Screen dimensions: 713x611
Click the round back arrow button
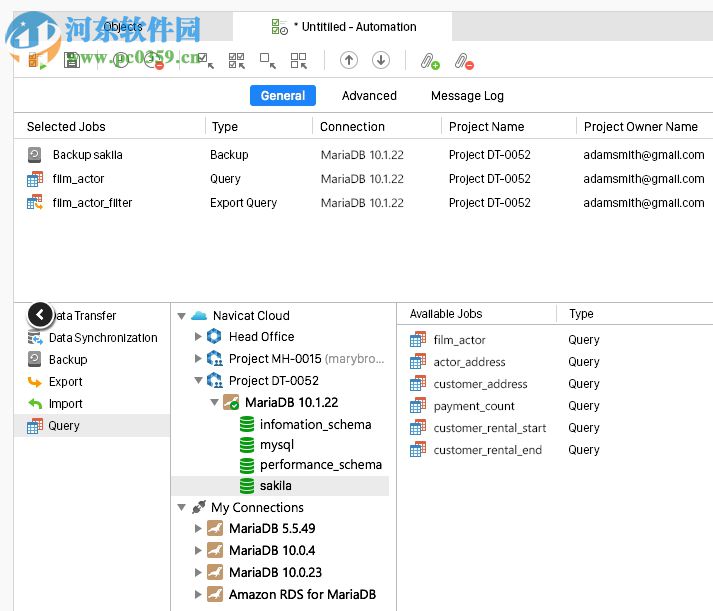coord(40,315)
